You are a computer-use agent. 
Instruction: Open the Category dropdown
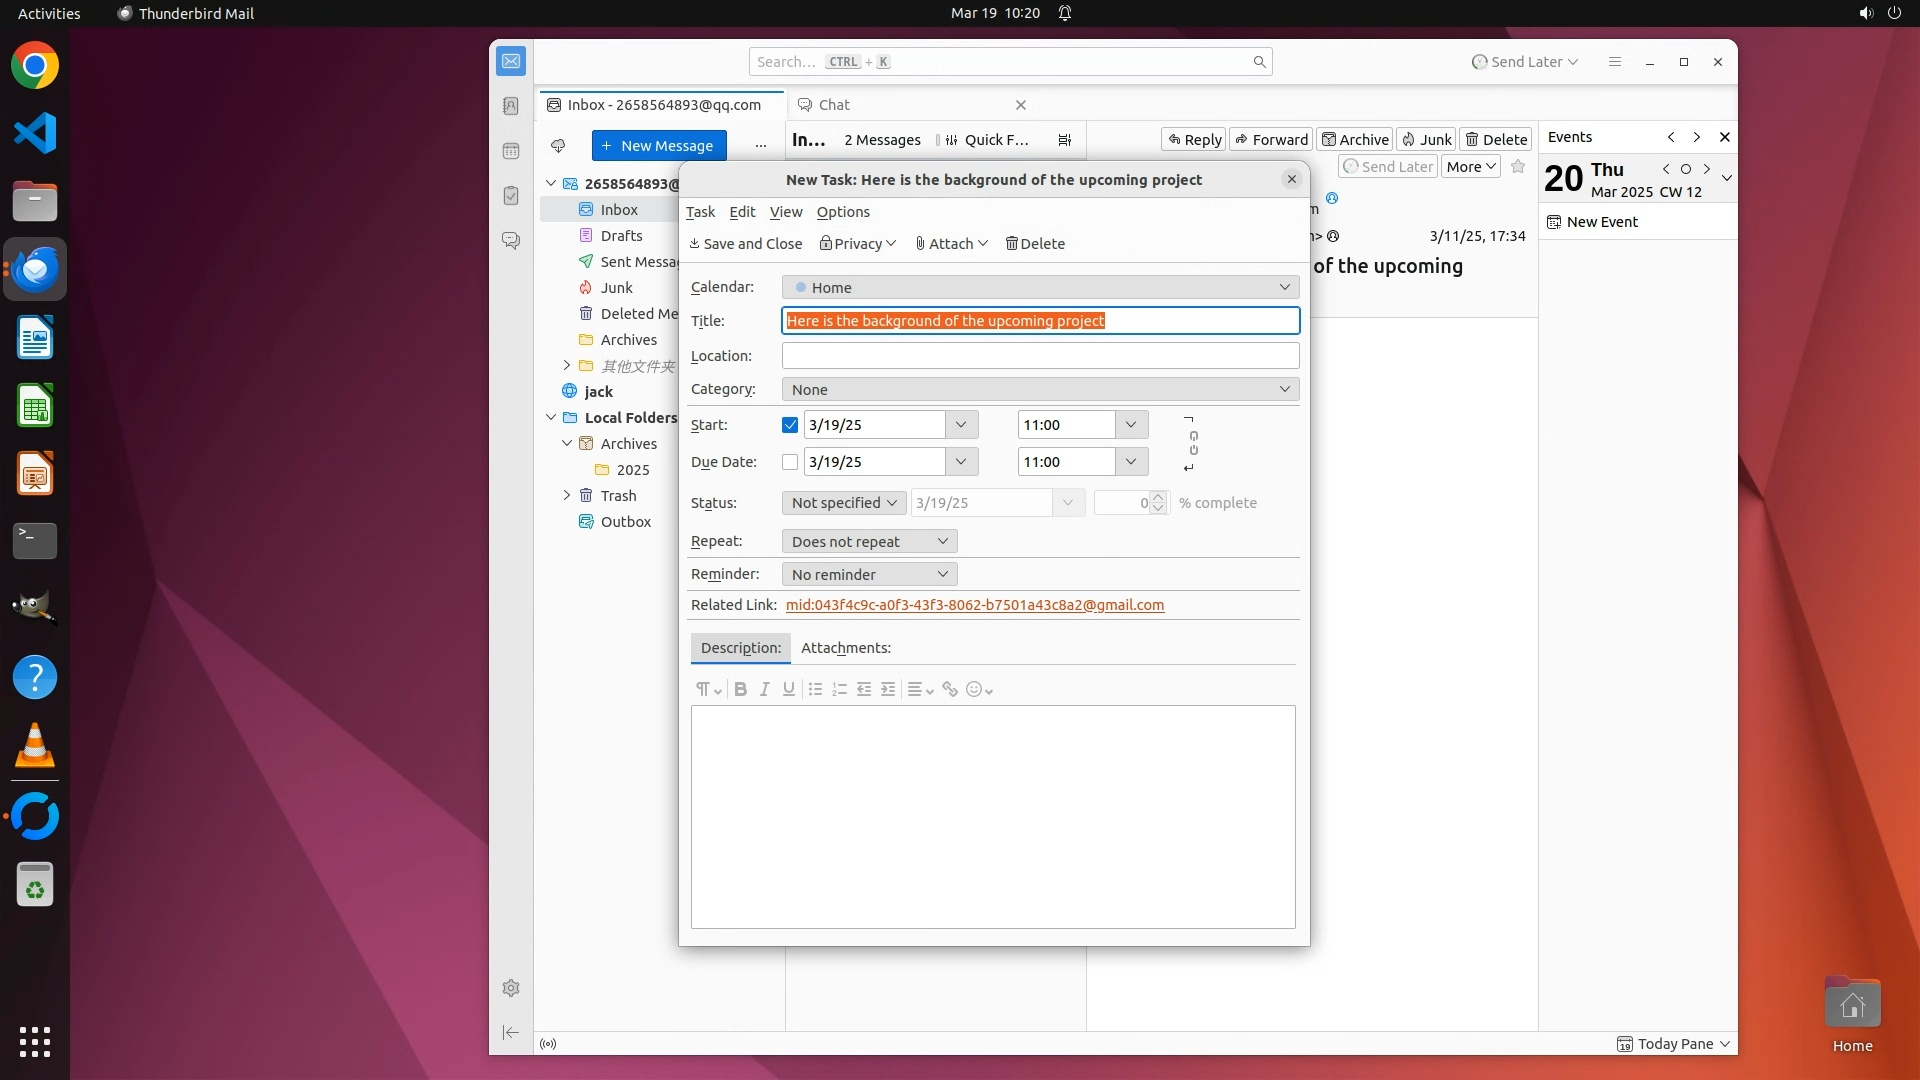coord(1040,389)
